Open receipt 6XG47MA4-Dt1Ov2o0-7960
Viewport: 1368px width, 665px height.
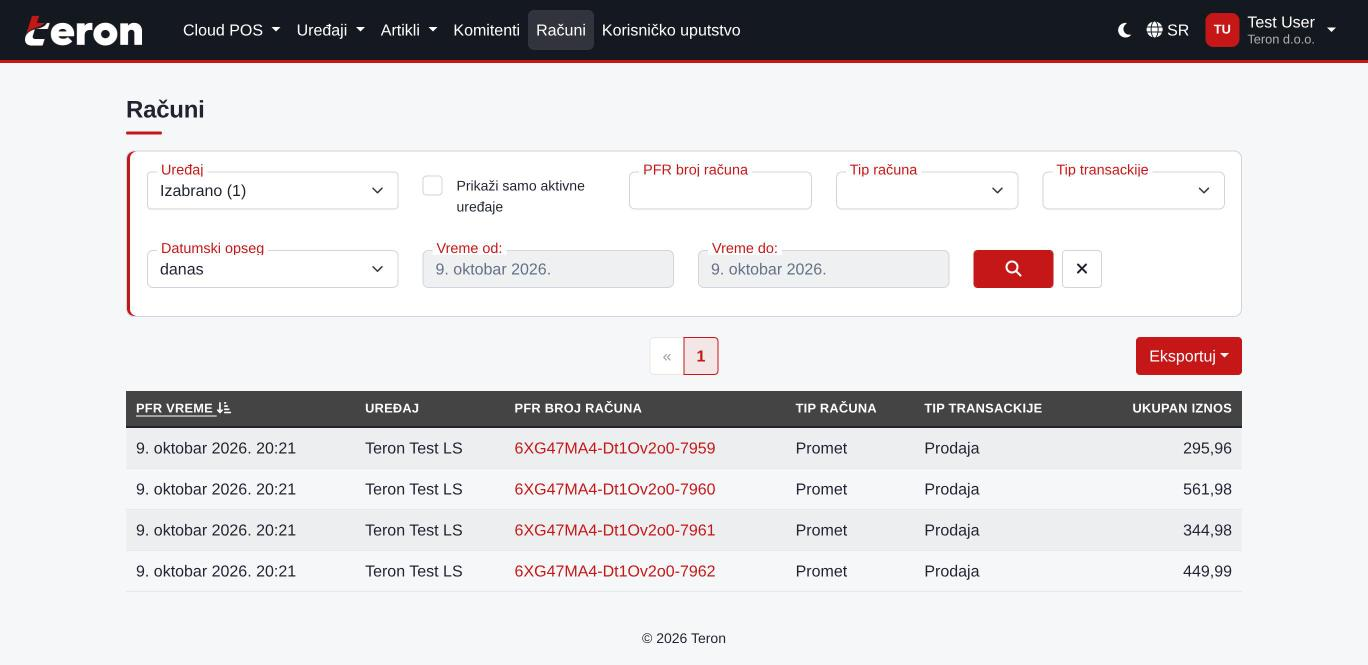coord(615,489)
